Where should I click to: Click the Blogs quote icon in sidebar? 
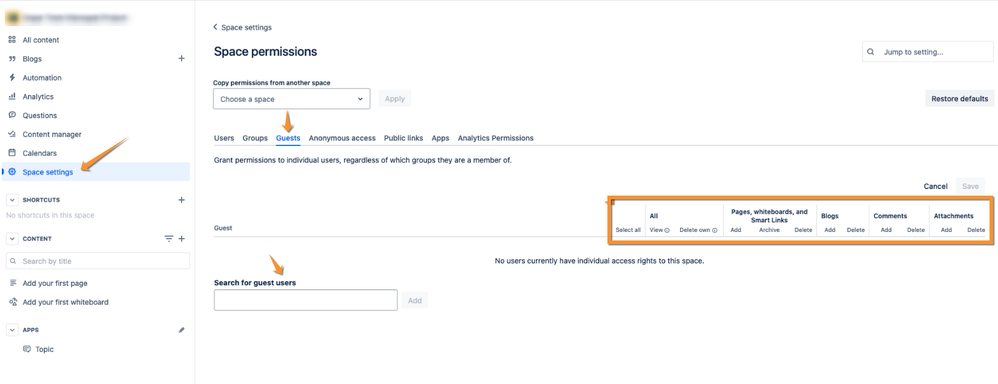pos(11,59)
